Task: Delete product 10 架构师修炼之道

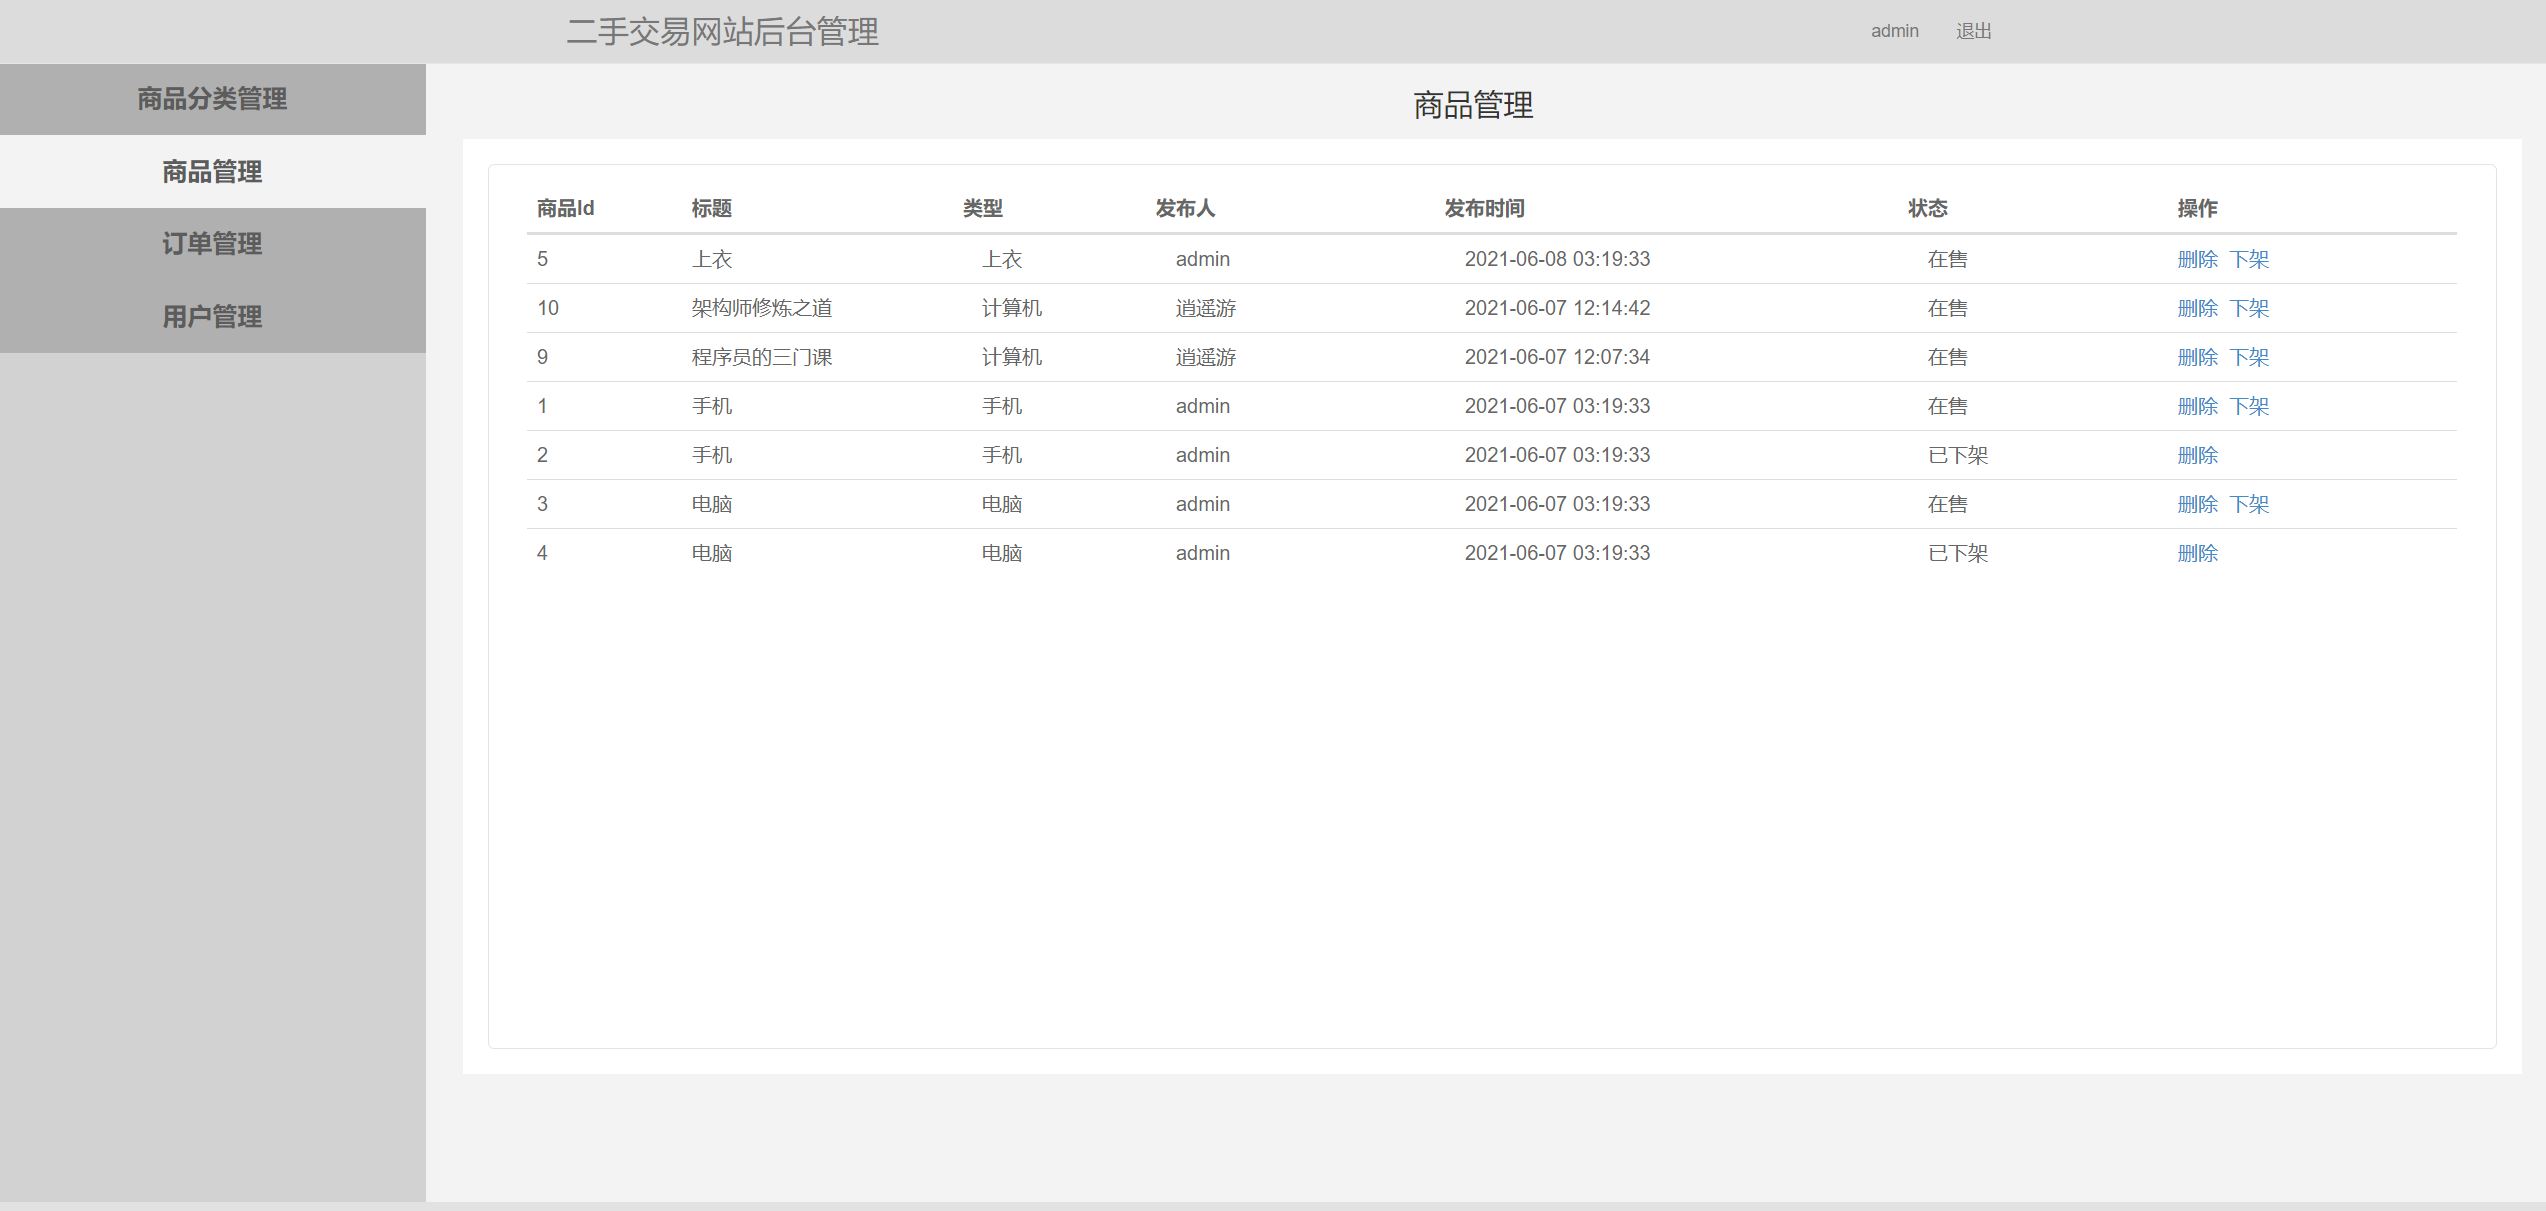Action: point(2197,308)
